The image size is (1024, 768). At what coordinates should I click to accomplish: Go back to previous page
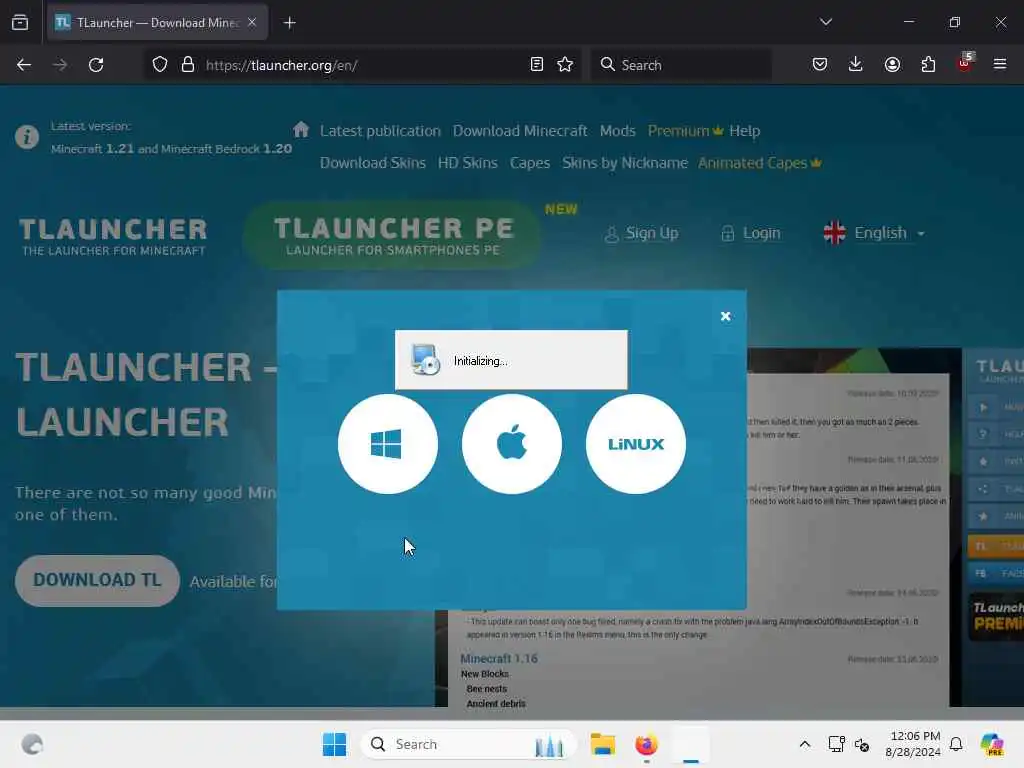click(24, 65)
